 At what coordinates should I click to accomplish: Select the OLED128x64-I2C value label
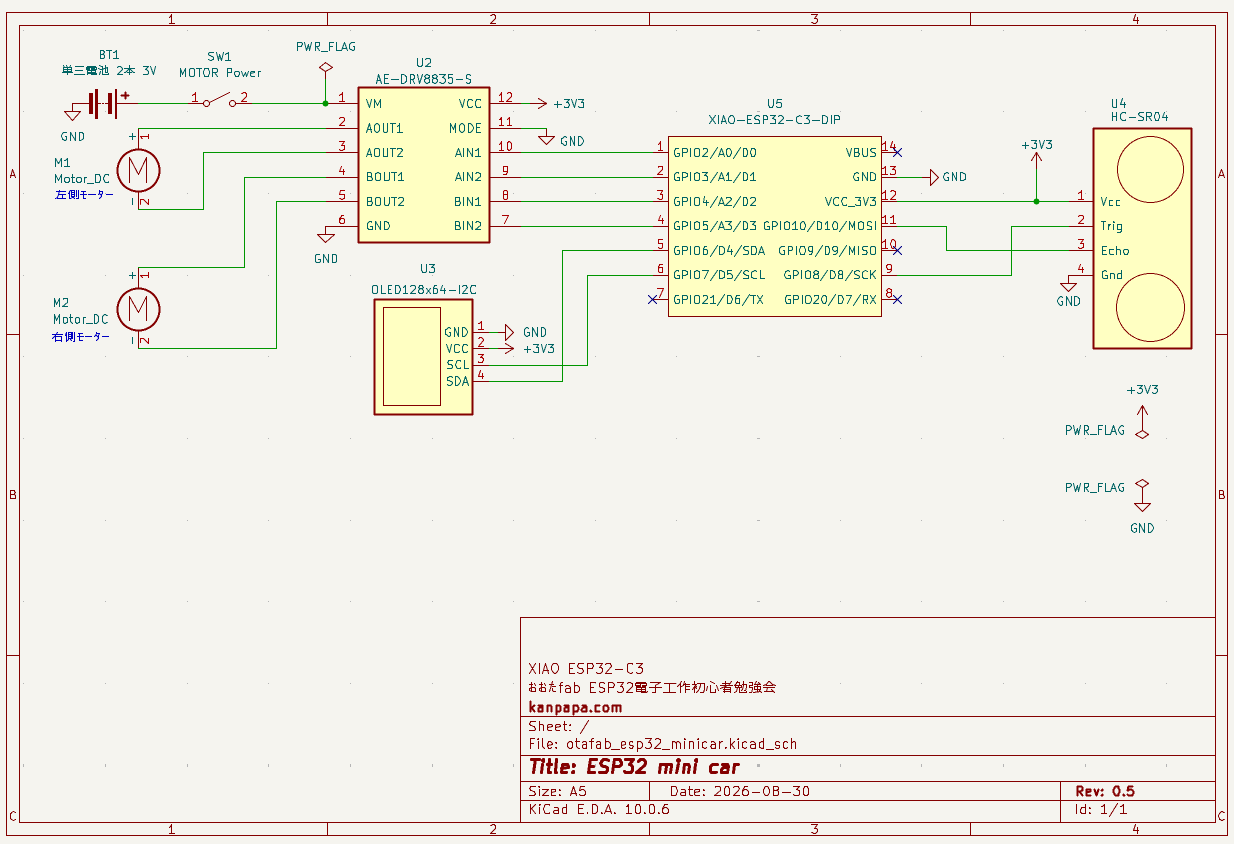tap(424, 289)
